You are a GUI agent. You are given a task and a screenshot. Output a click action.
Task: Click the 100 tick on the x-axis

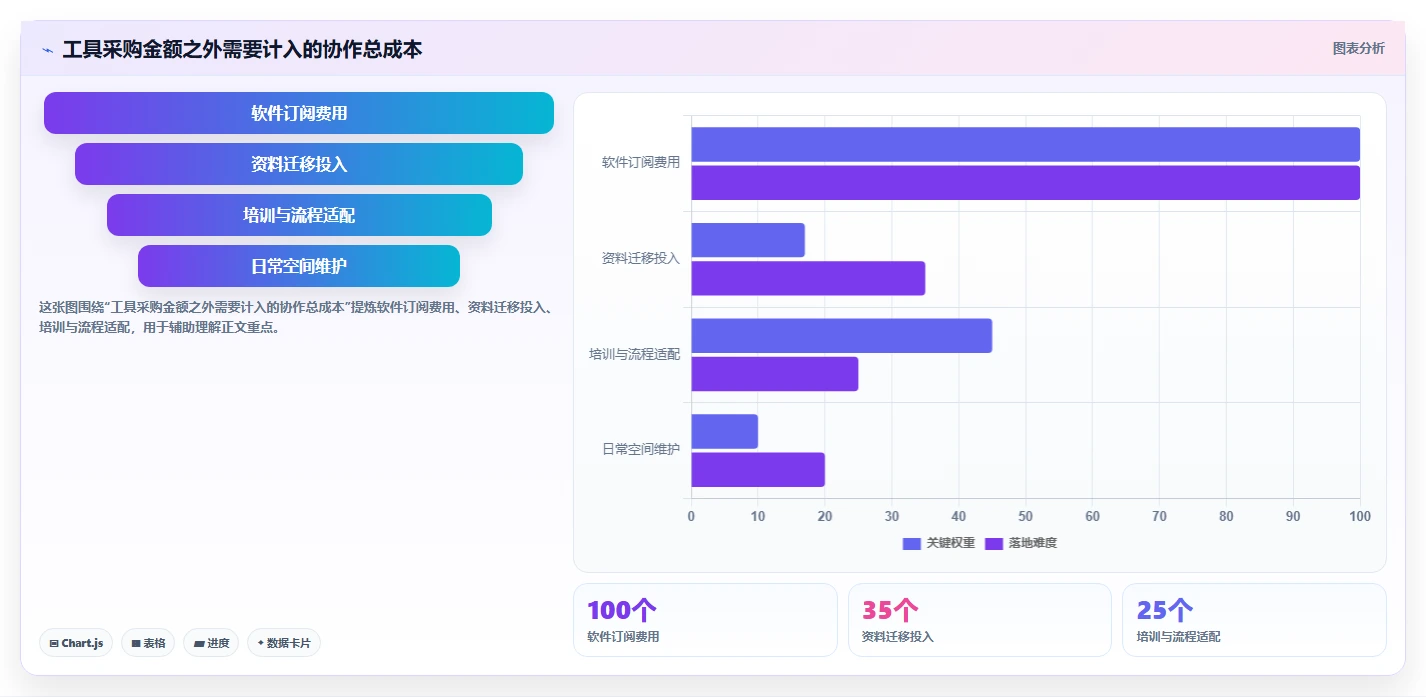click(1360, 516)
